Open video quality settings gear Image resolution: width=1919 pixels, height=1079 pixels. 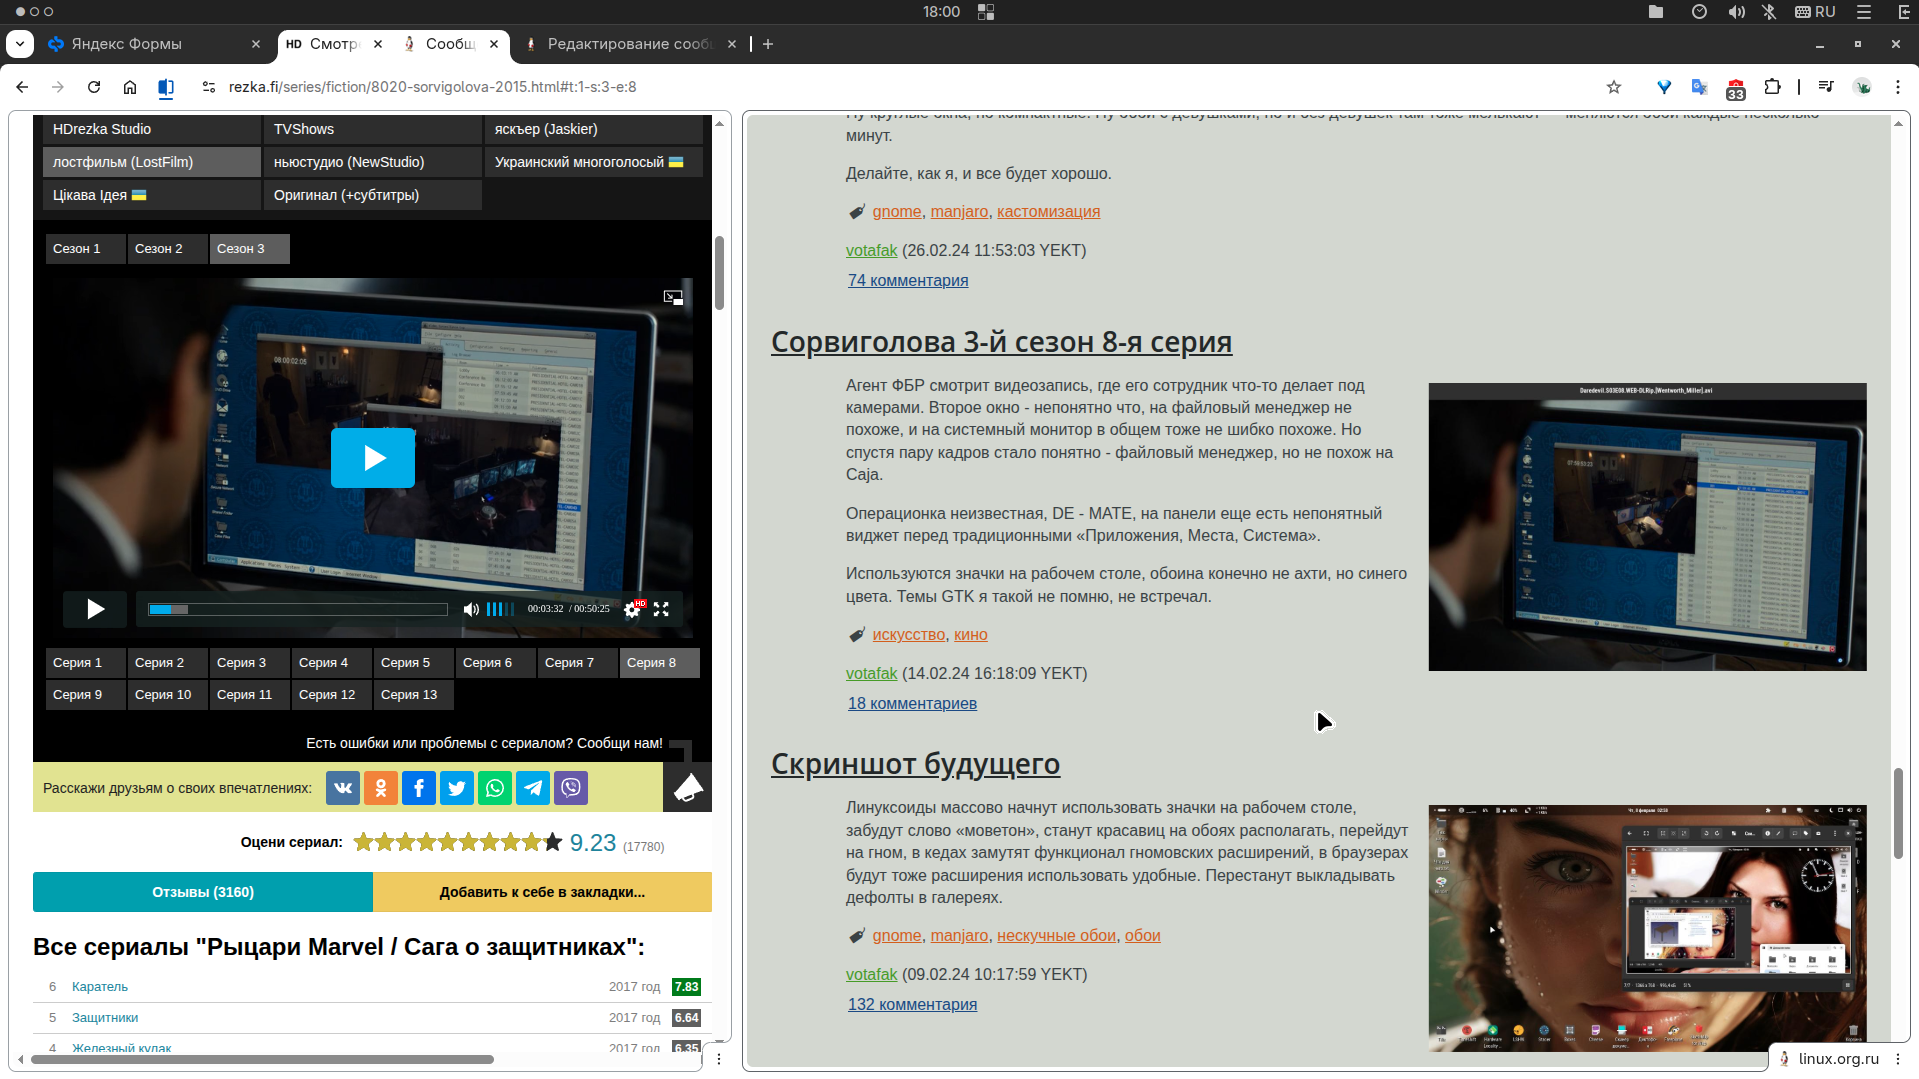[x=632, y=609]
